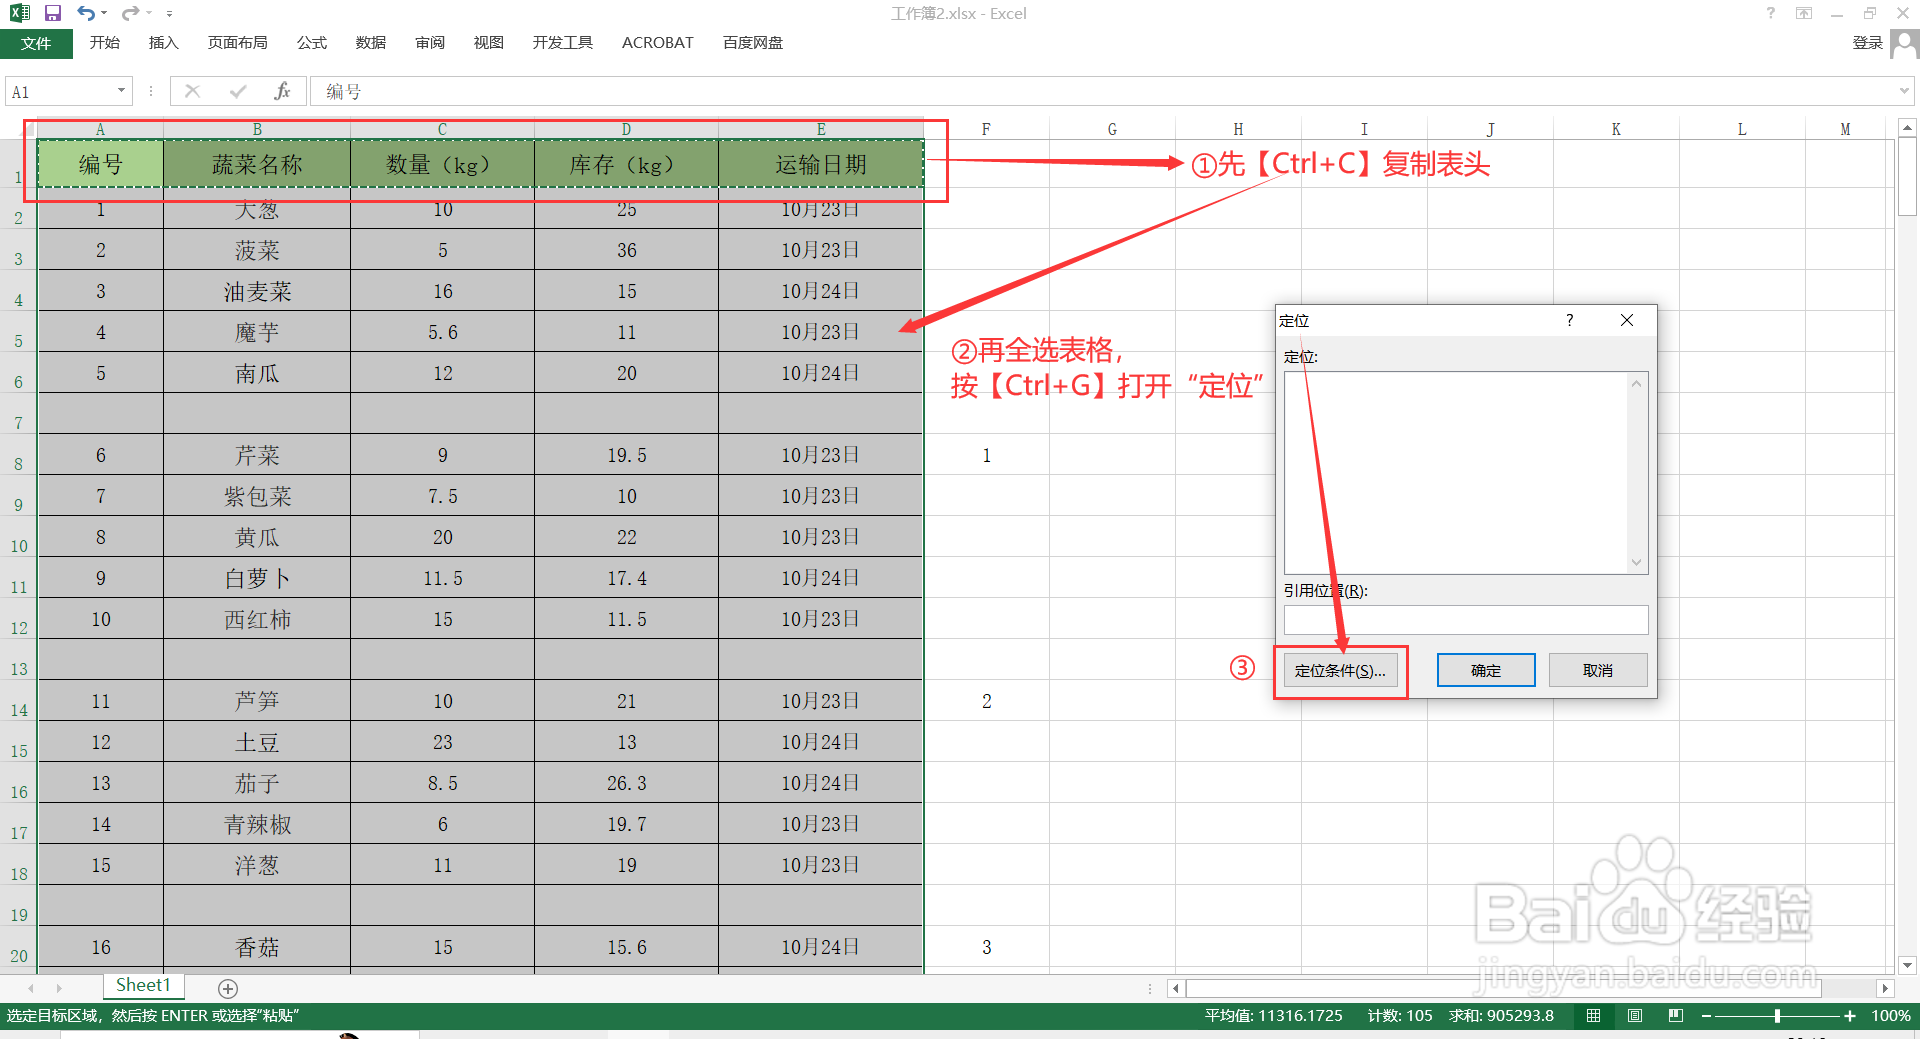
Task: Click 登录 sign-in link
Action: tap(1867, 43)
